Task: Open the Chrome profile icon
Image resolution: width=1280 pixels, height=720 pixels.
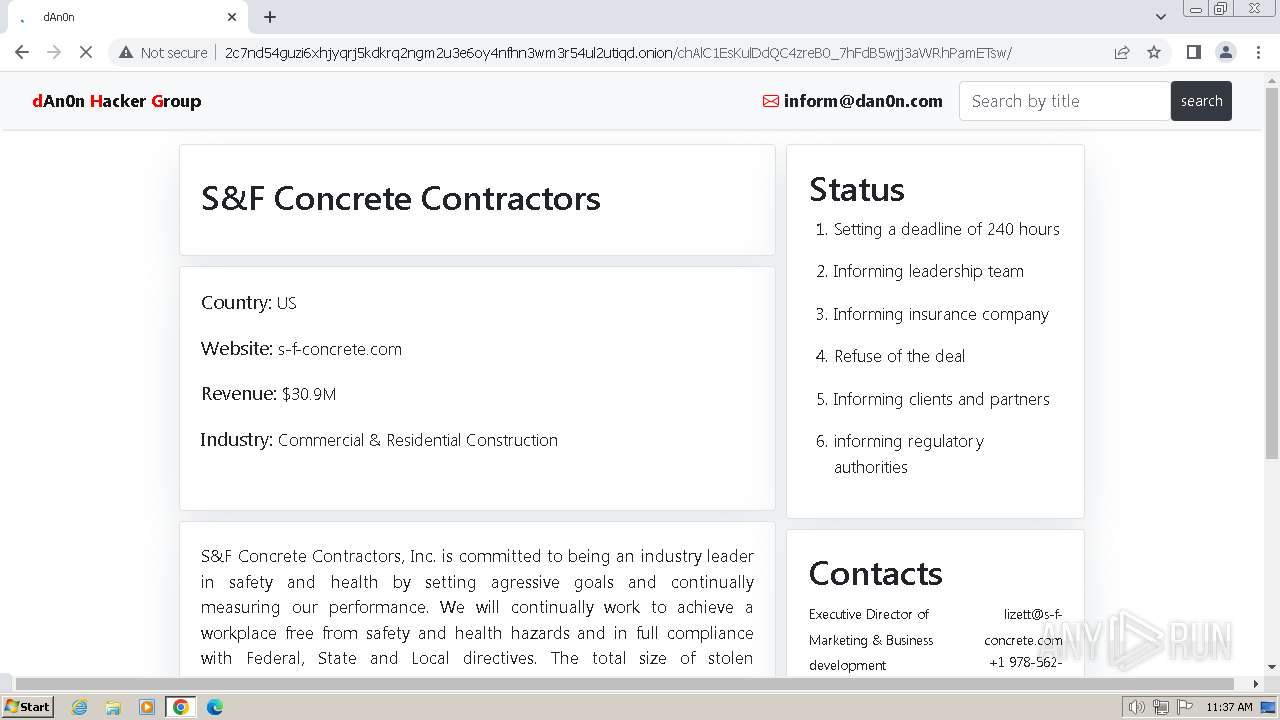Action: tap(1225, 52)
